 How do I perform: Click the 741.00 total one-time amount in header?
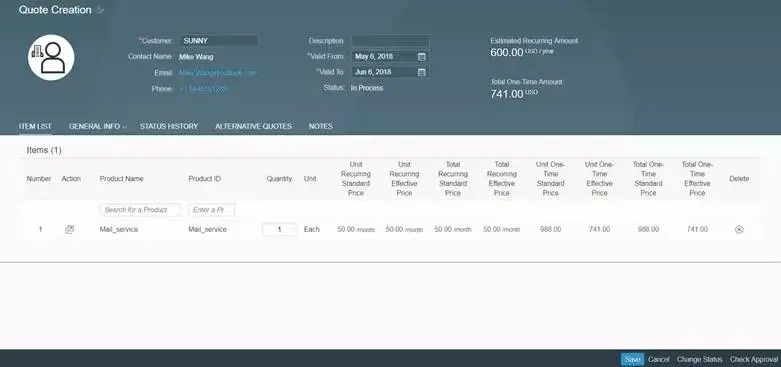coord(507,94)
